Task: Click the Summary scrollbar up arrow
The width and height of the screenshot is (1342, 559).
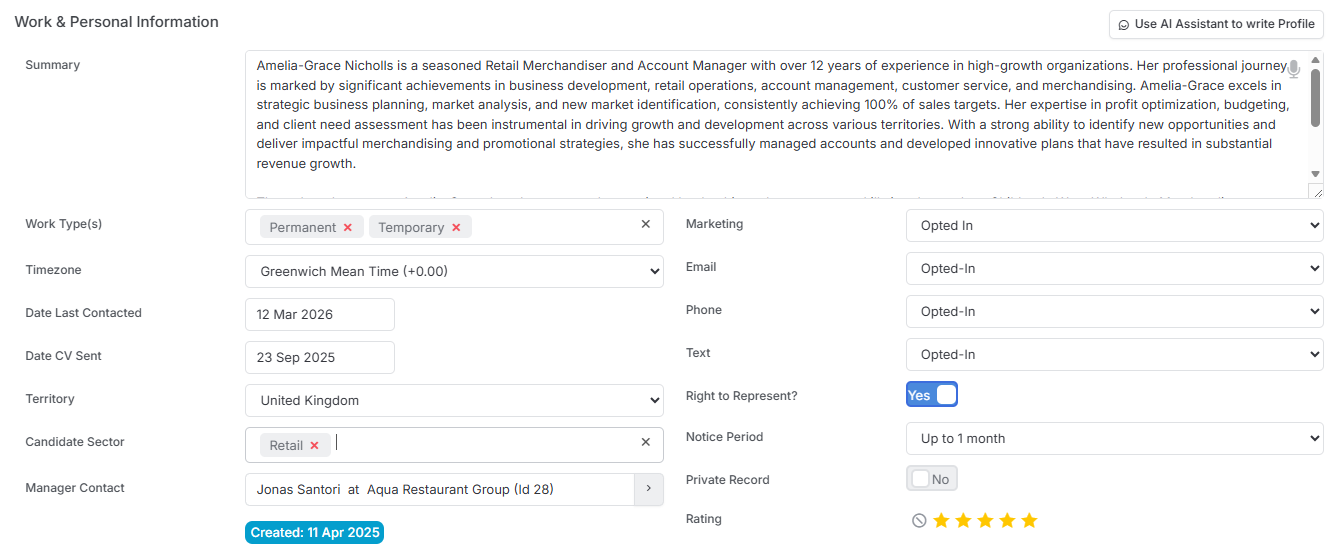Action: [x=1316, y=59]
